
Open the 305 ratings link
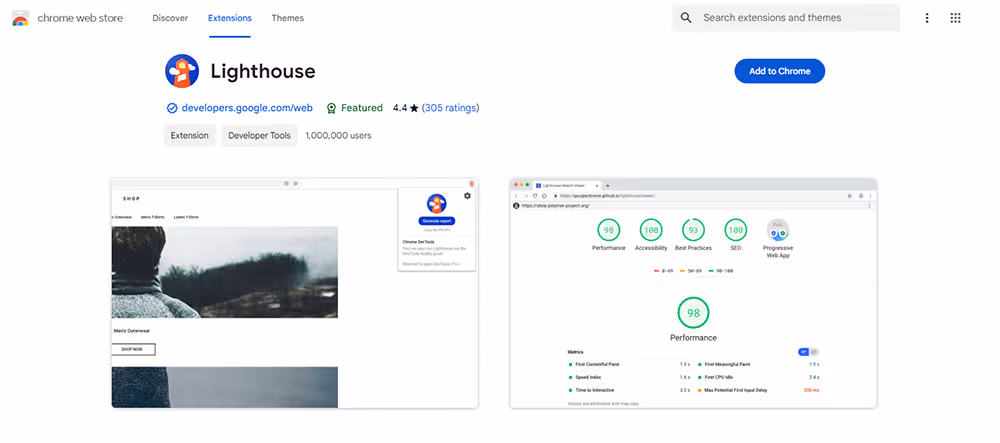point(450,108)
